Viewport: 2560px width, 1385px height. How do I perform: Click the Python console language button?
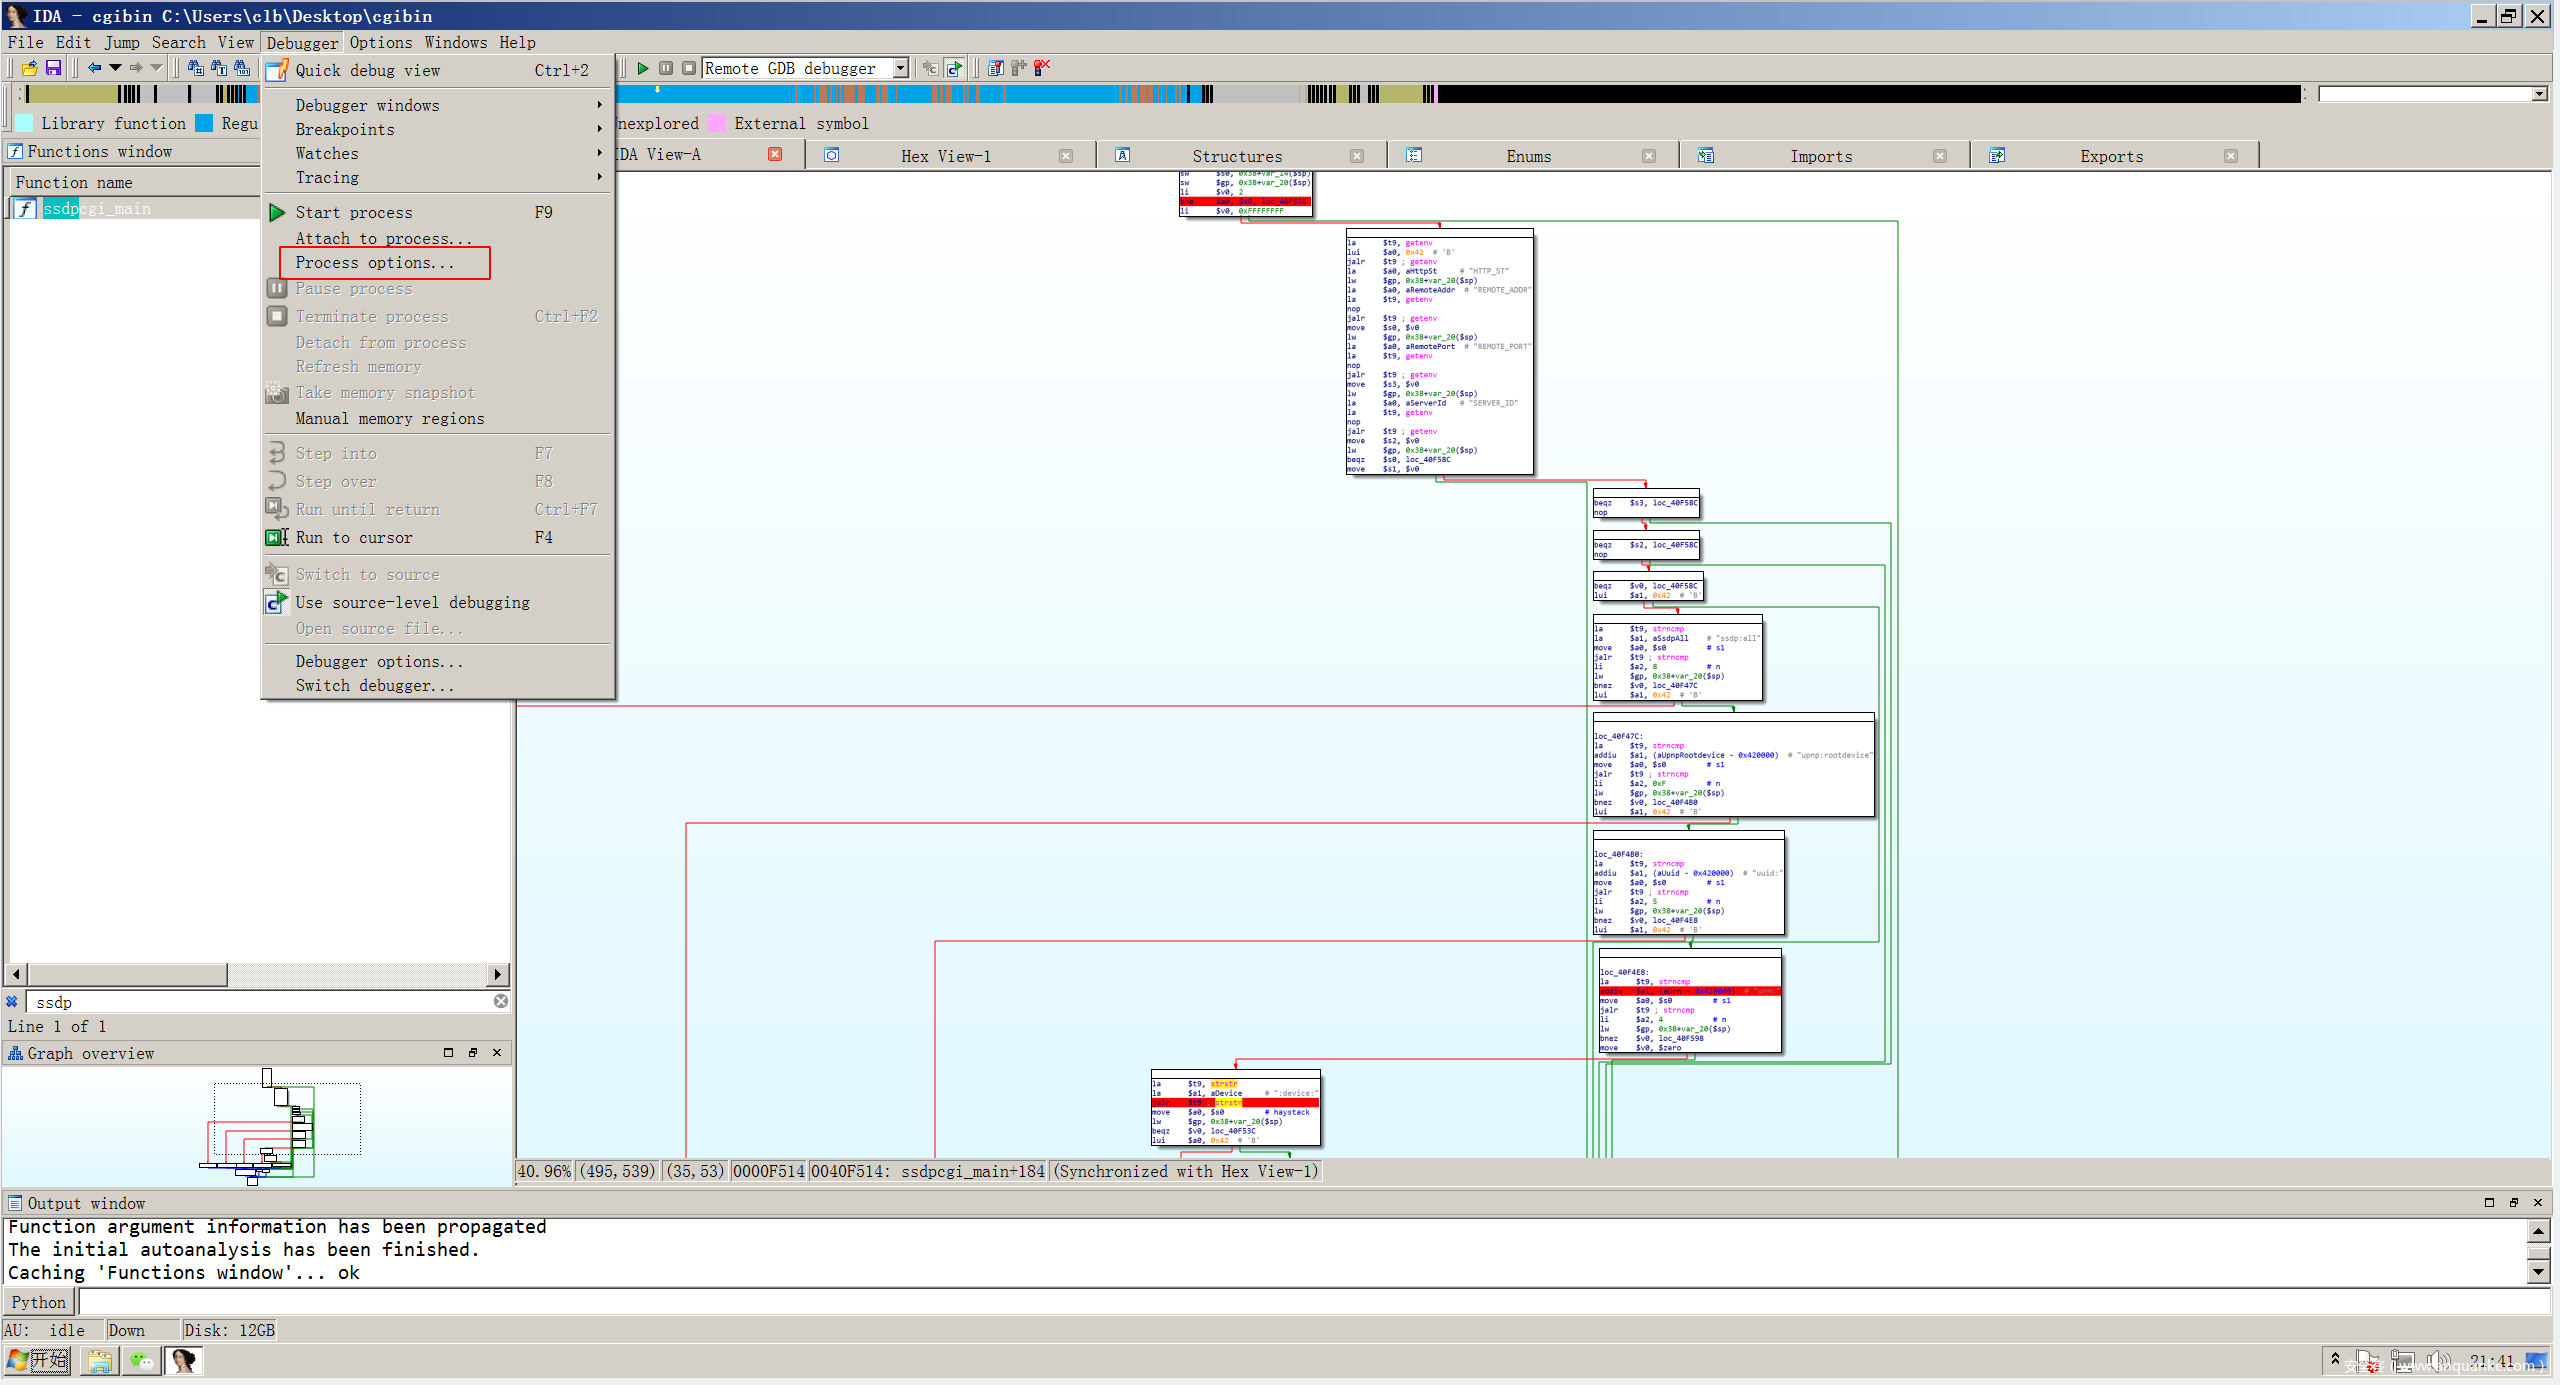click(x=39, y=1301)
